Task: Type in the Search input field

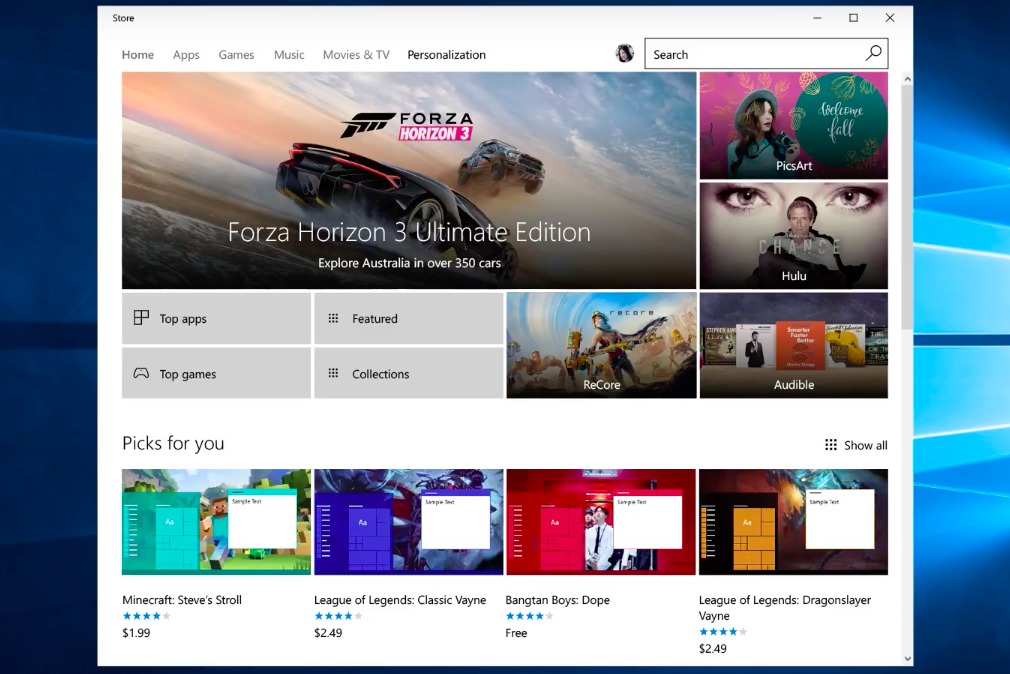Action: point(755,54)
